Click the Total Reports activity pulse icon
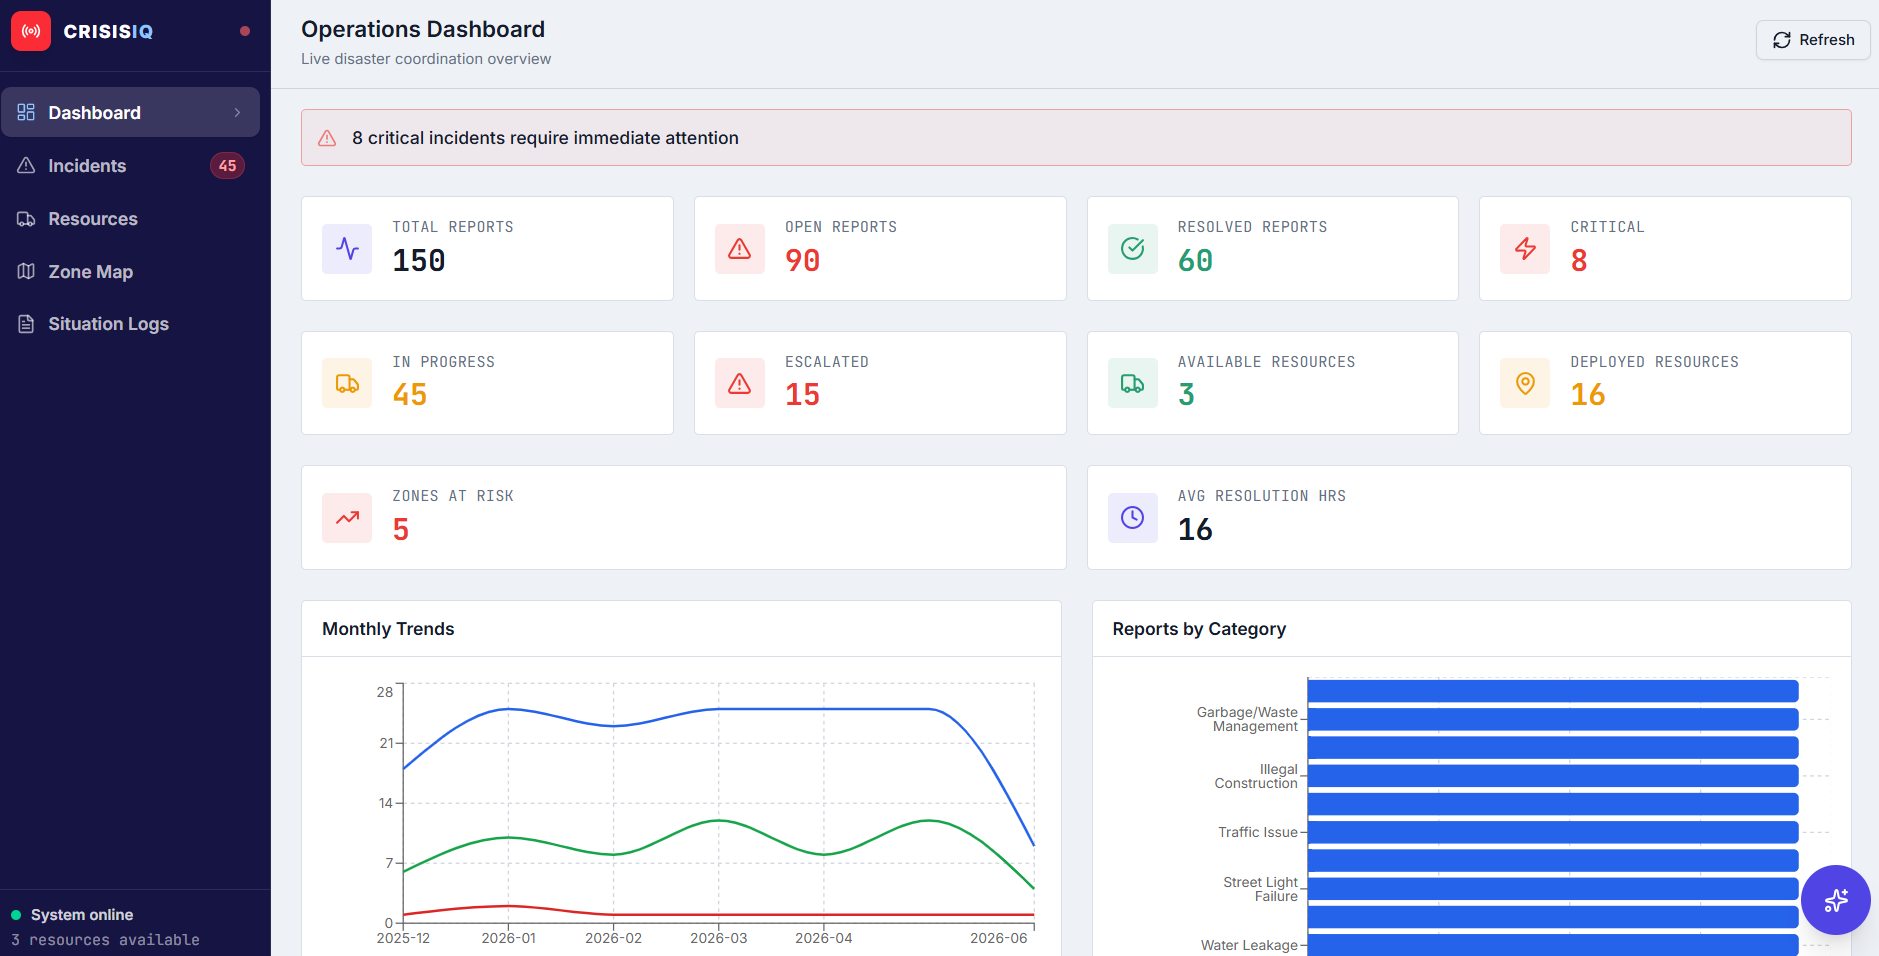The height and width of the screenshot is (956, 1879). pyautogui.click(x=347, y=249)
